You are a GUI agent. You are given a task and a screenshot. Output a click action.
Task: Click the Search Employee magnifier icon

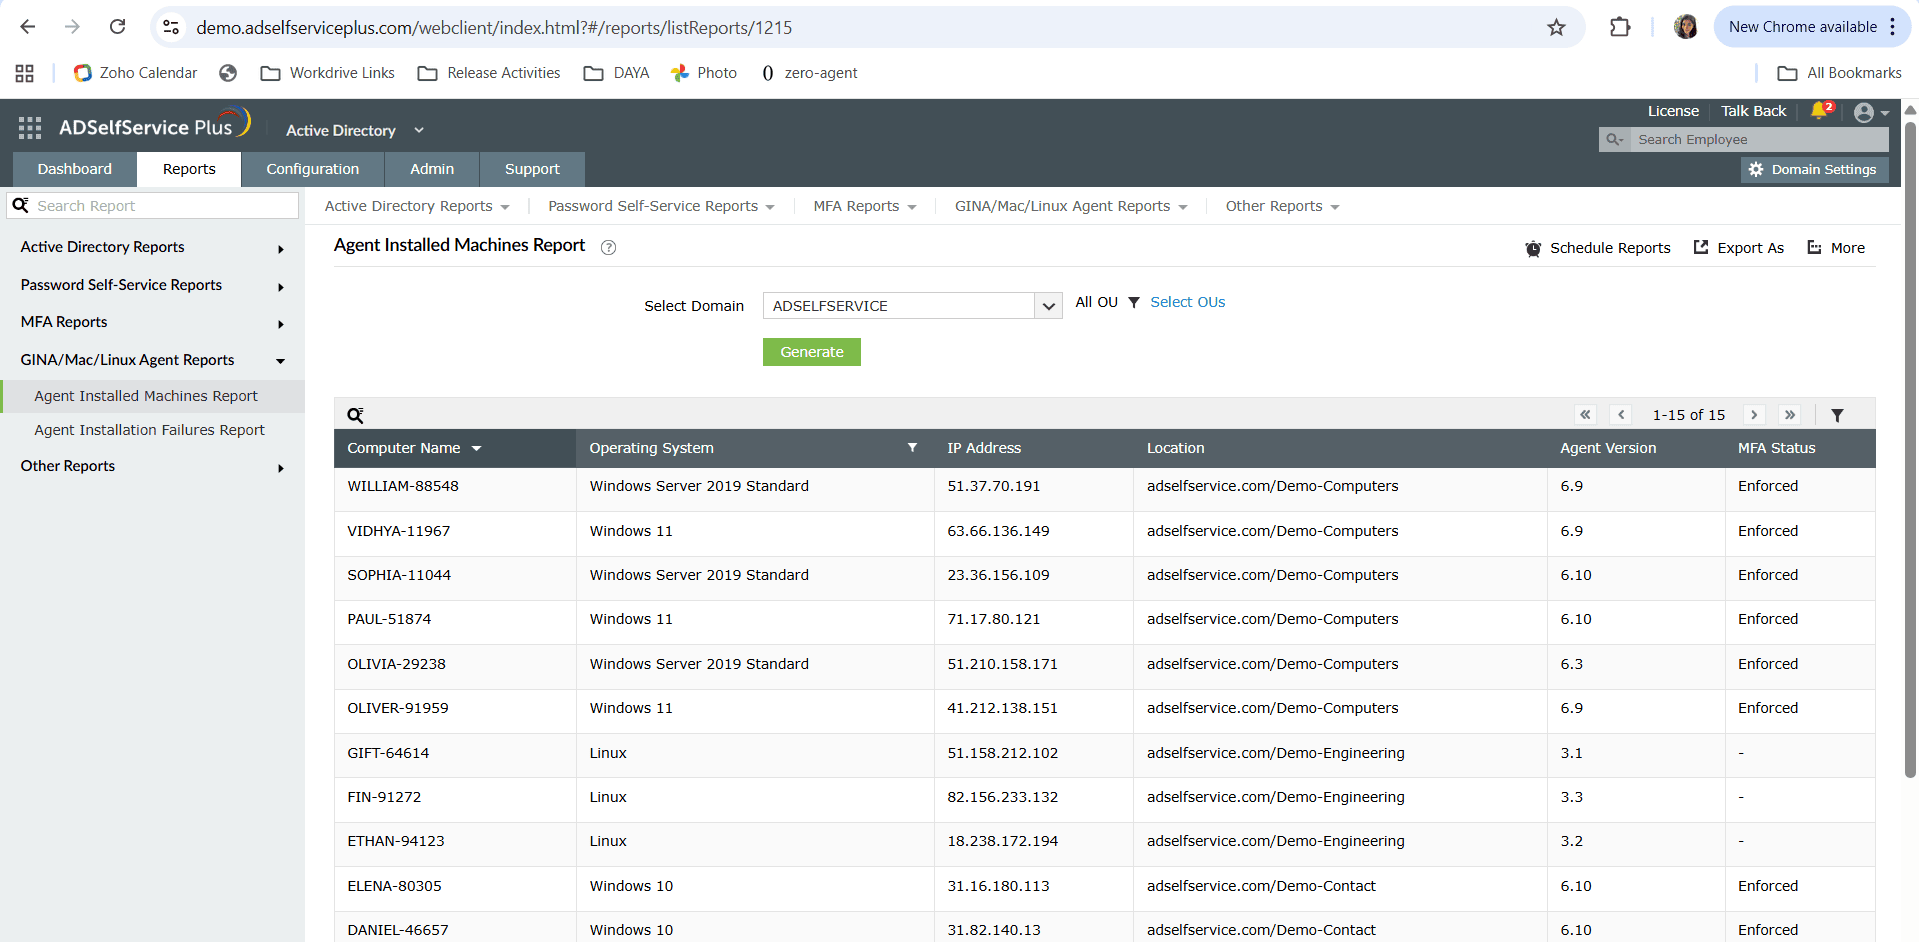[1614, 140]
